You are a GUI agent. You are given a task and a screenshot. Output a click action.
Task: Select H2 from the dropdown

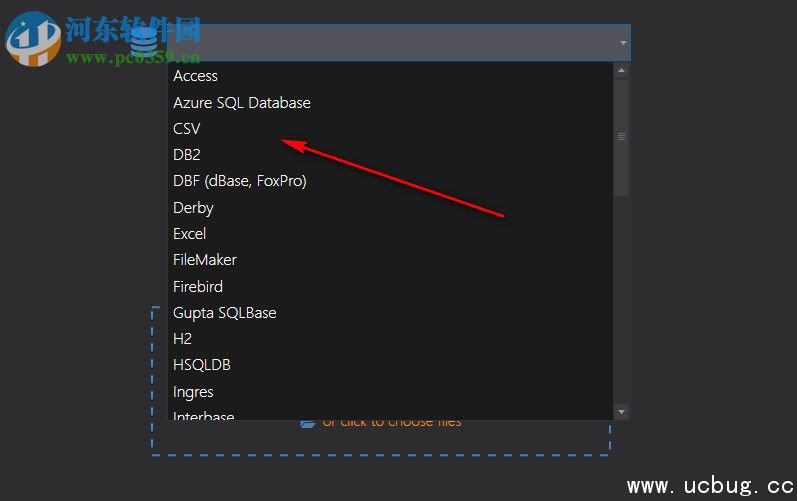(x=182, y=339)
